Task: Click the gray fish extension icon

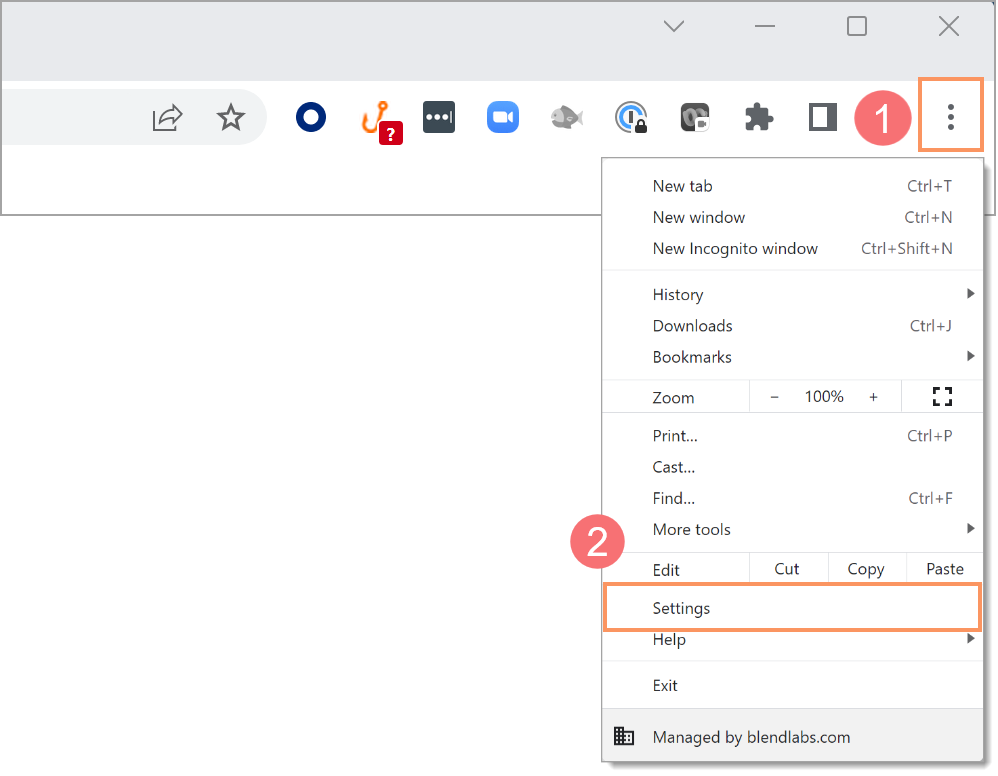Action: click(x=566, y=117)
